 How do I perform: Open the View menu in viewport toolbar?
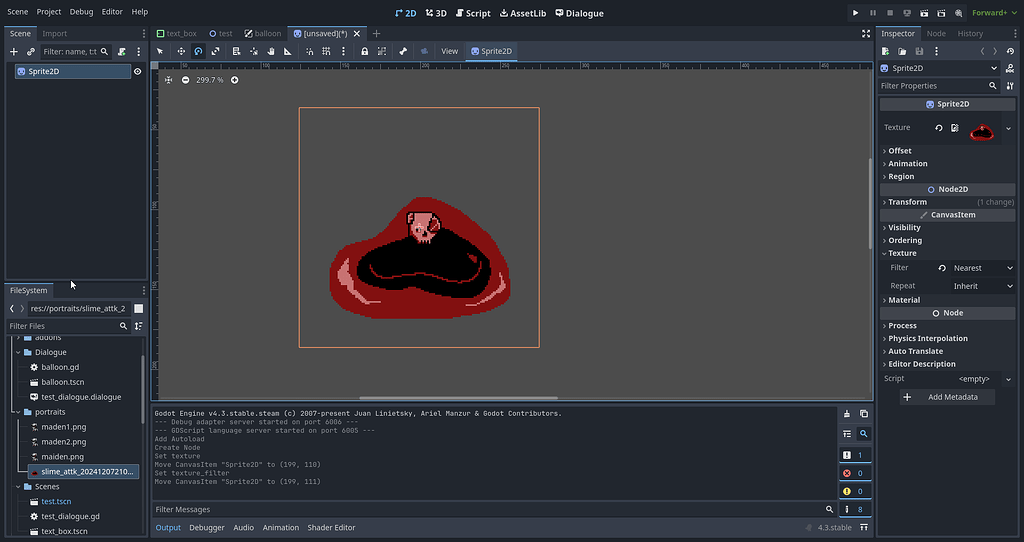(x=449, y=51)
